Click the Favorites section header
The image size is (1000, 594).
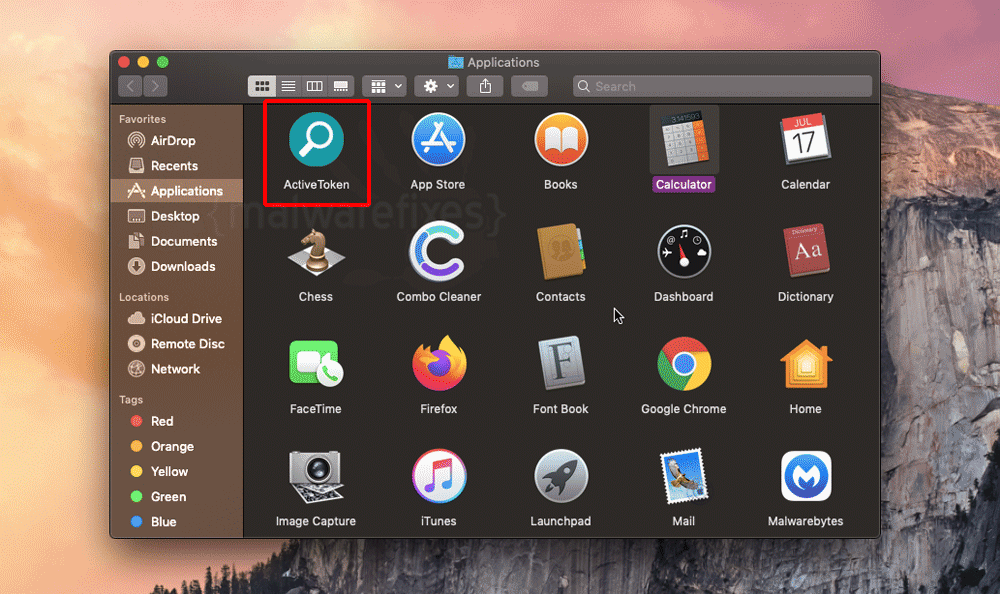(x=142, y=119)
